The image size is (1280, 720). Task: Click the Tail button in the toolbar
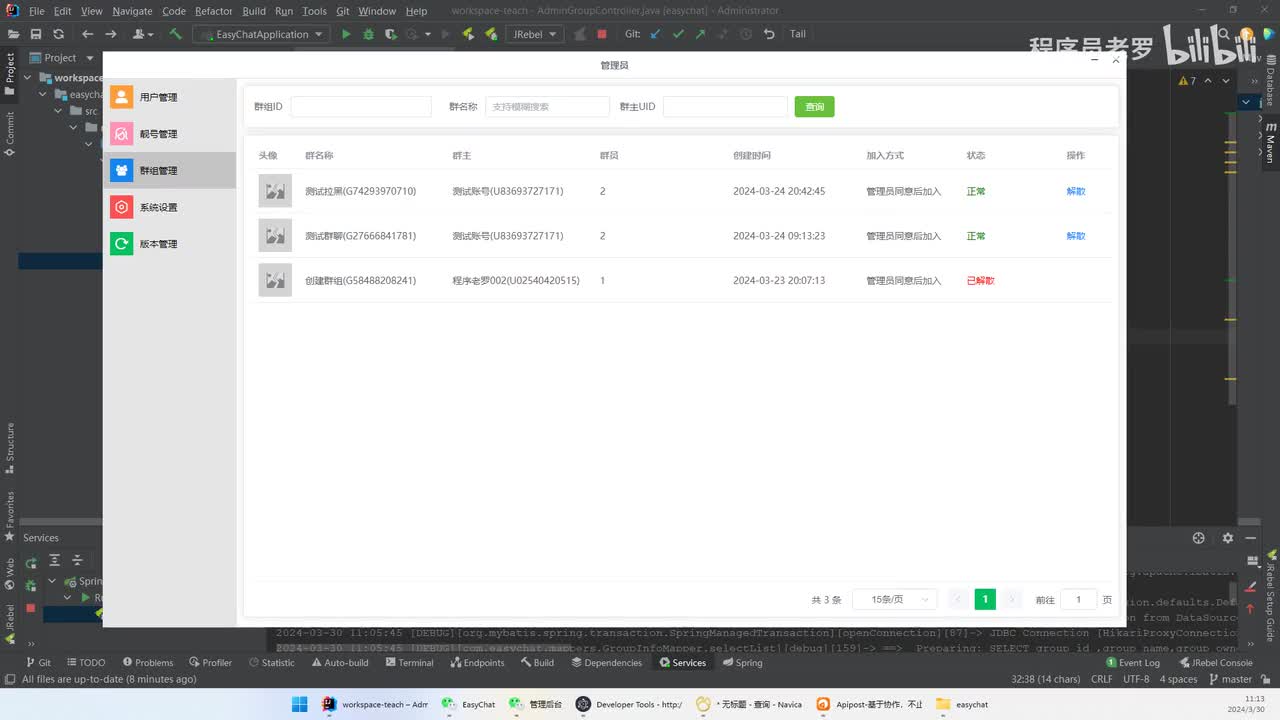point(798,34)
